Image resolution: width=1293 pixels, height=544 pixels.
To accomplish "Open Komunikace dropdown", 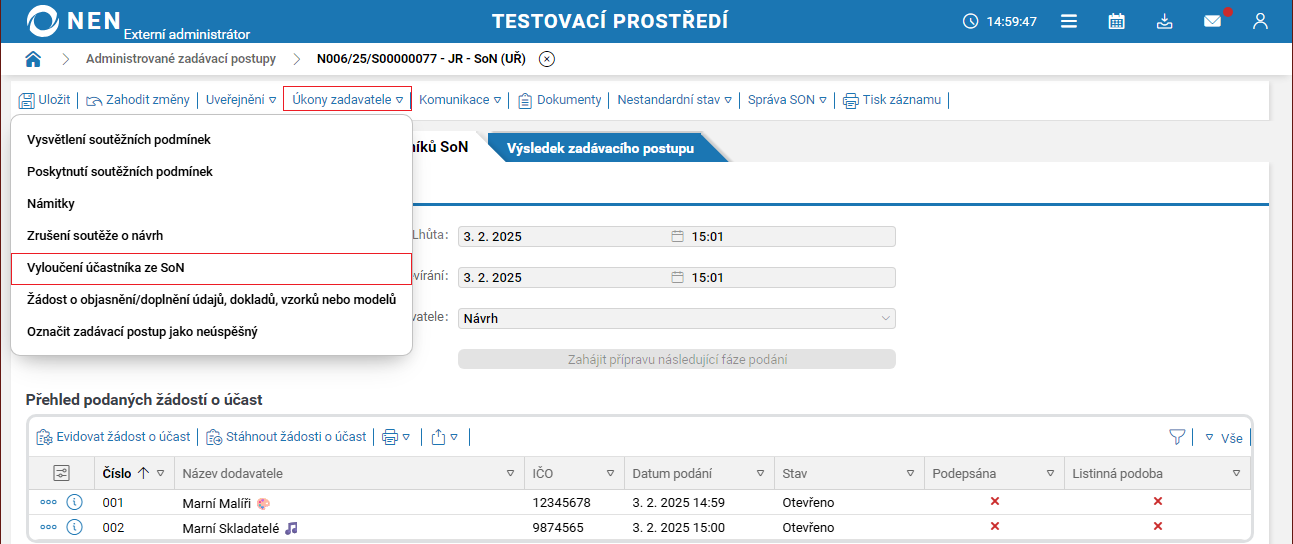I will tap(460, 100).
